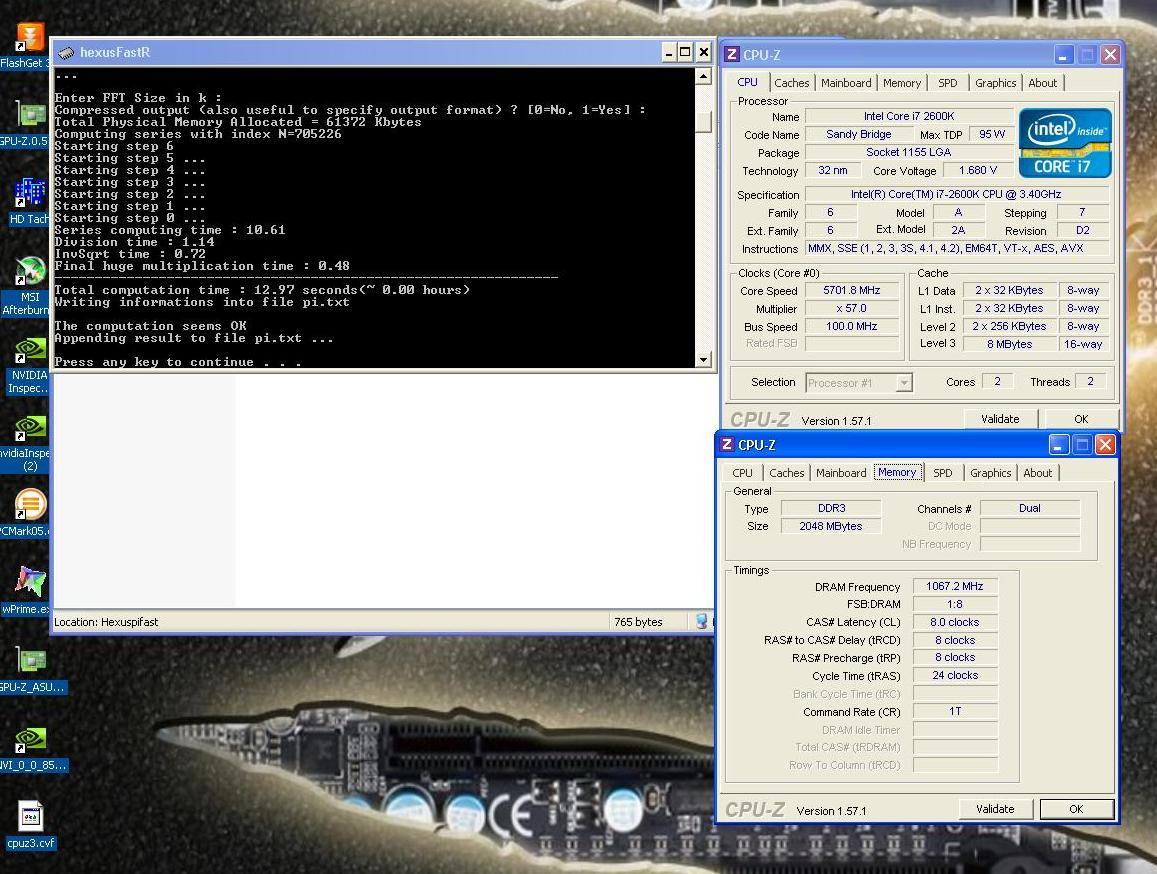
Task: Open the wPrime desktop icon
Action: (30, 583)
